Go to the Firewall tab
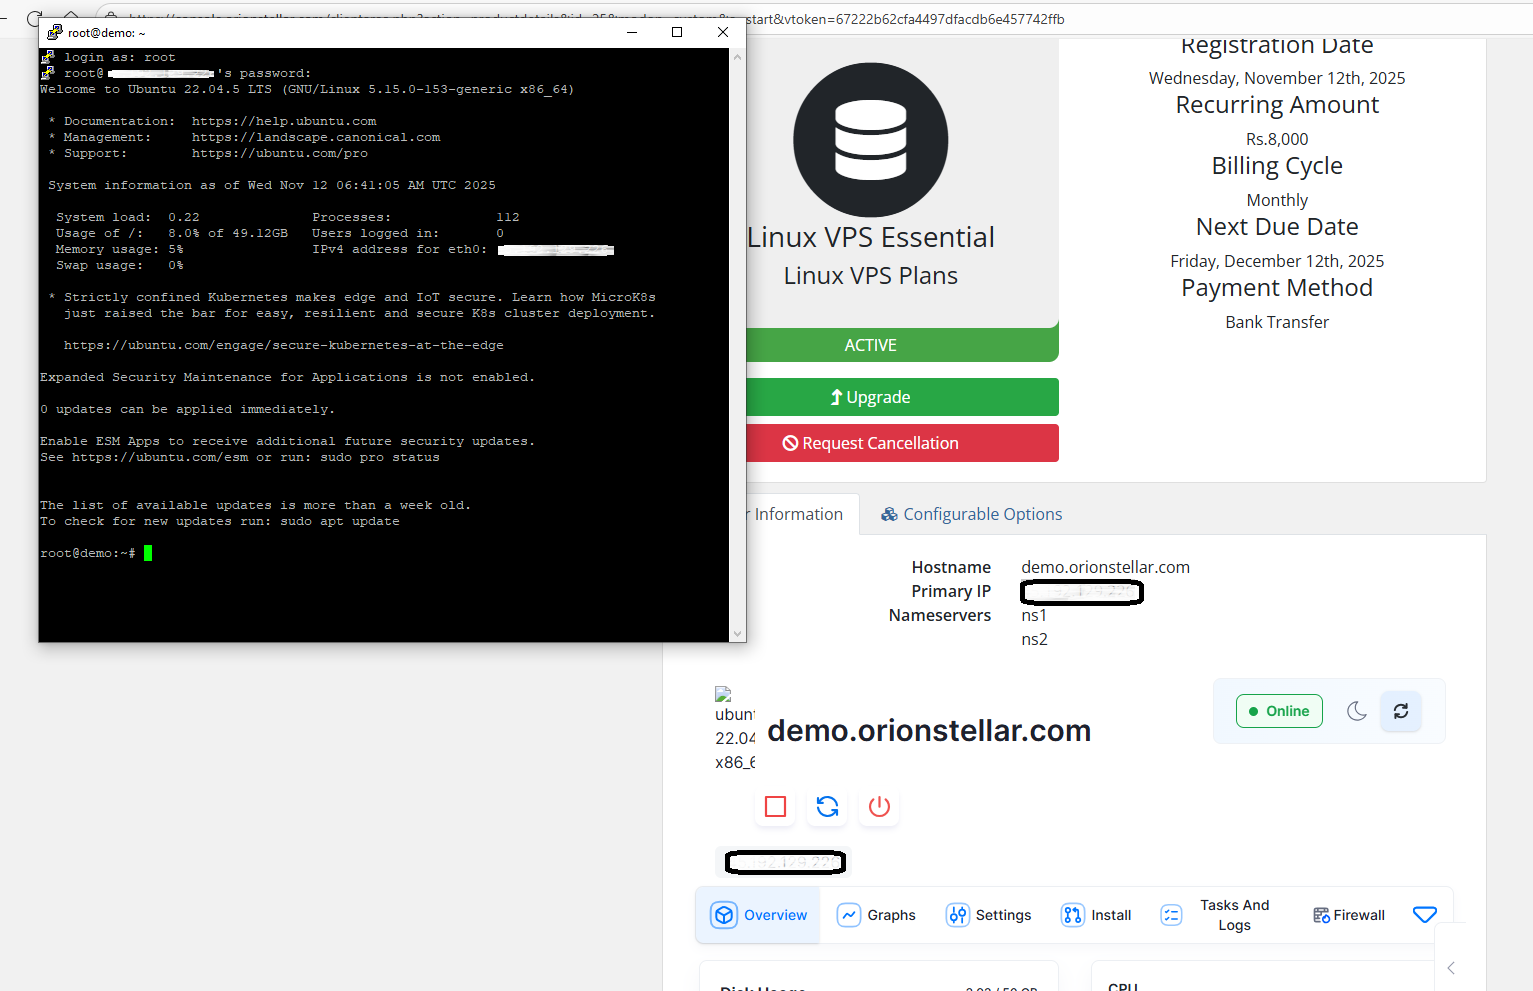1533x991 pixels. click(x=1348, y=915)
